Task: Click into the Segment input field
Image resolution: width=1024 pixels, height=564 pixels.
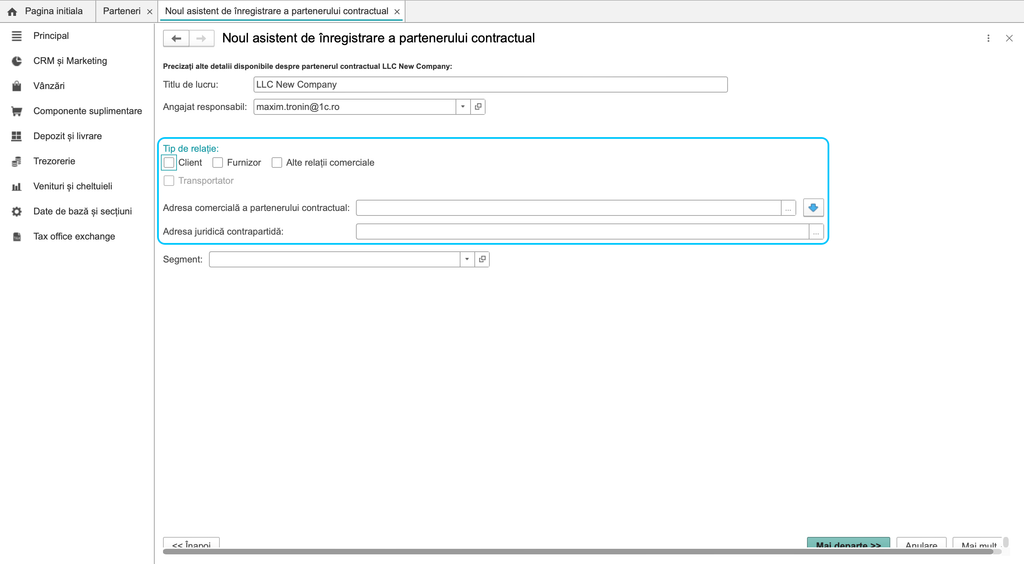Action: [x=334, y=259]
